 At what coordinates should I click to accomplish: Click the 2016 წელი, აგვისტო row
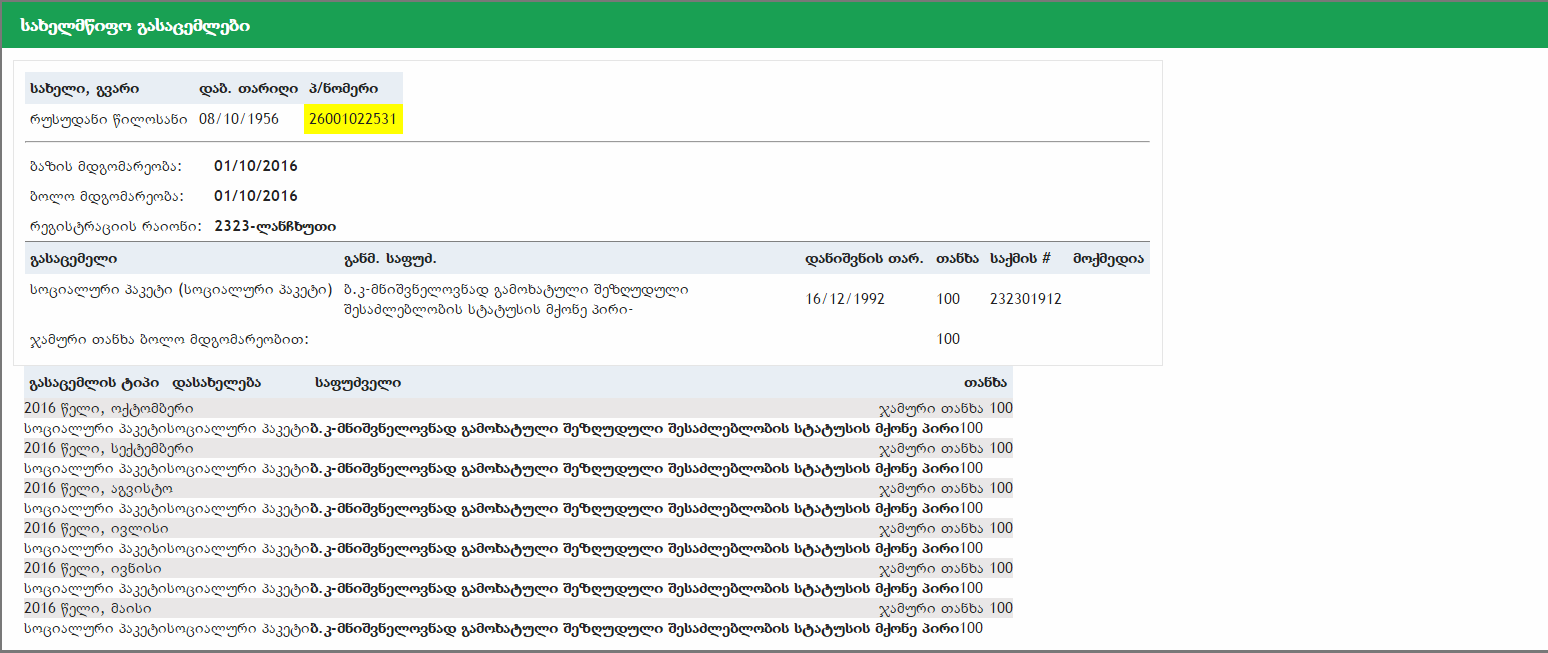[98, 488]
